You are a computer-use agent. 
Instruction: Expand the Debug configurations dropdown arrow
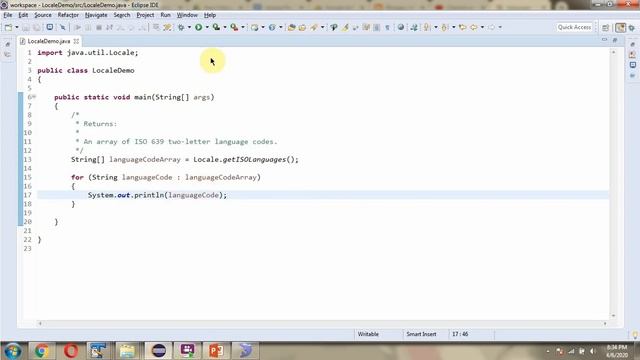[189, 27]
